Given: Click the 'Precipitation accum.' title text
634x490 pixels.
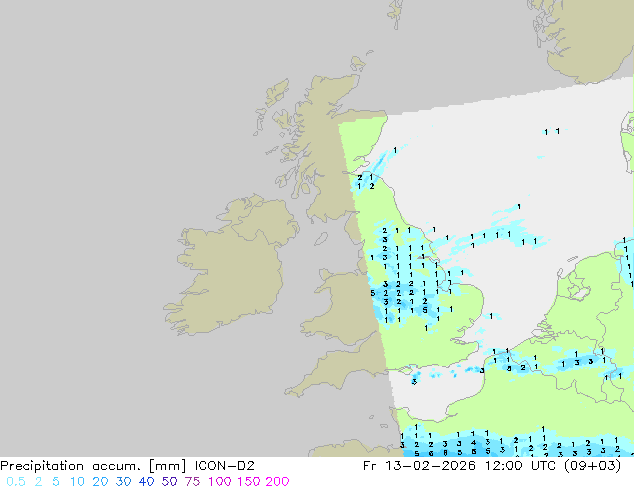Looking at the screenshot, I should coord(71,466).
